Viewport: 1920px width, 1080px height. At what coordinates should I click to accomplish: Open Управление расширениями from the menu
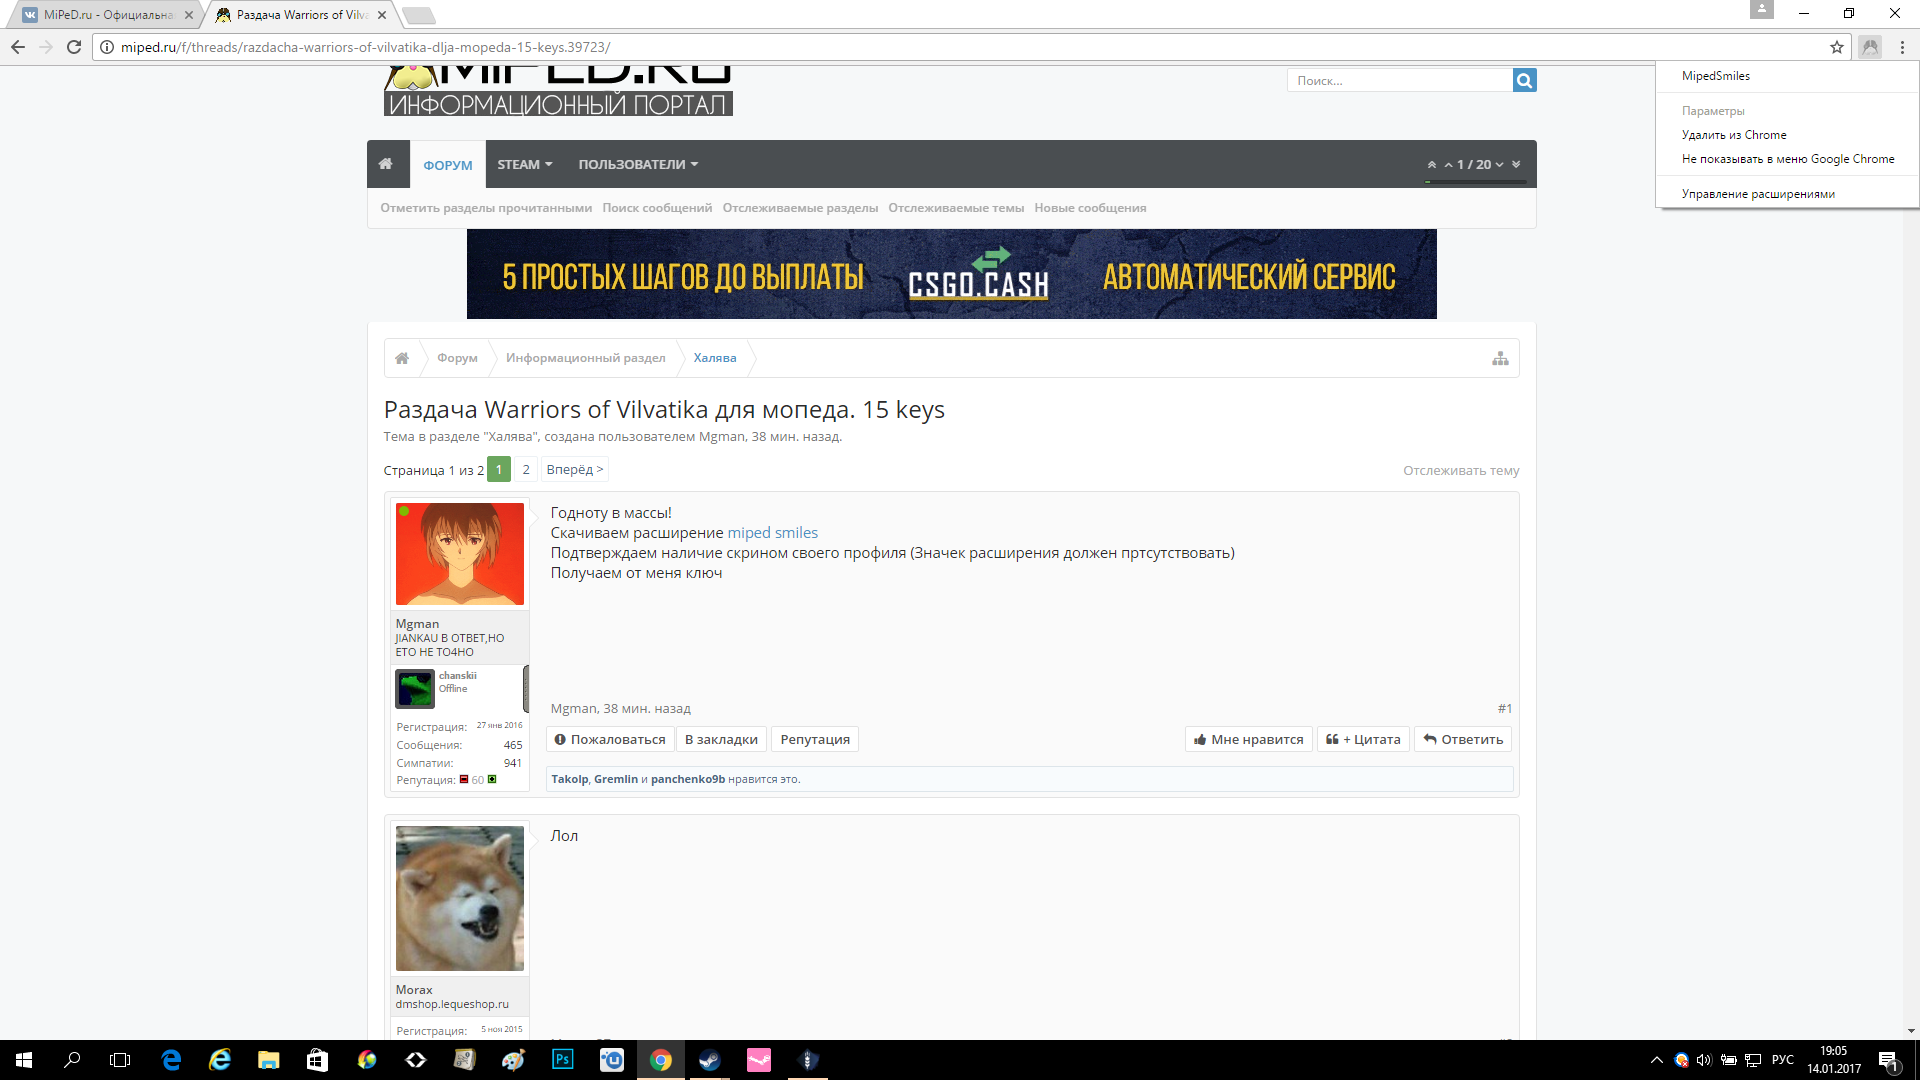coord(1758,194)
